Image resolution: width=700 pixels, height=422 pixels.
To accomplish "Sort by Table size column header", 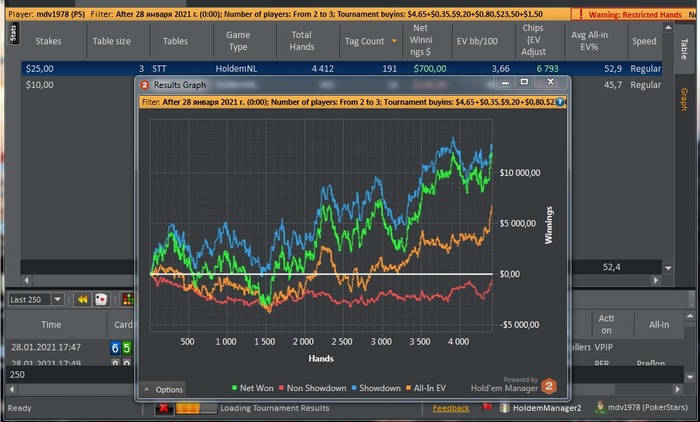I will (112, 41).
